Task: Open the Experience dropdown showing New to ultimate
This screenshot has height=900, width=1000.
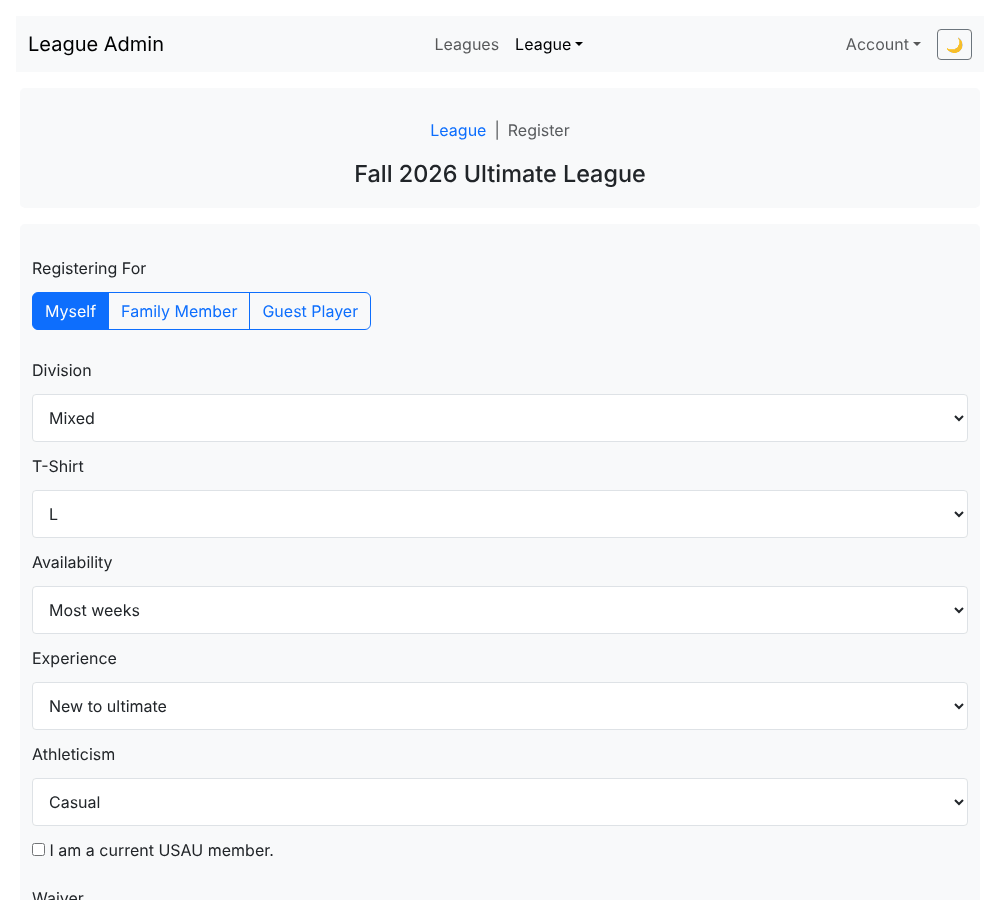Action: pos(500,706)
